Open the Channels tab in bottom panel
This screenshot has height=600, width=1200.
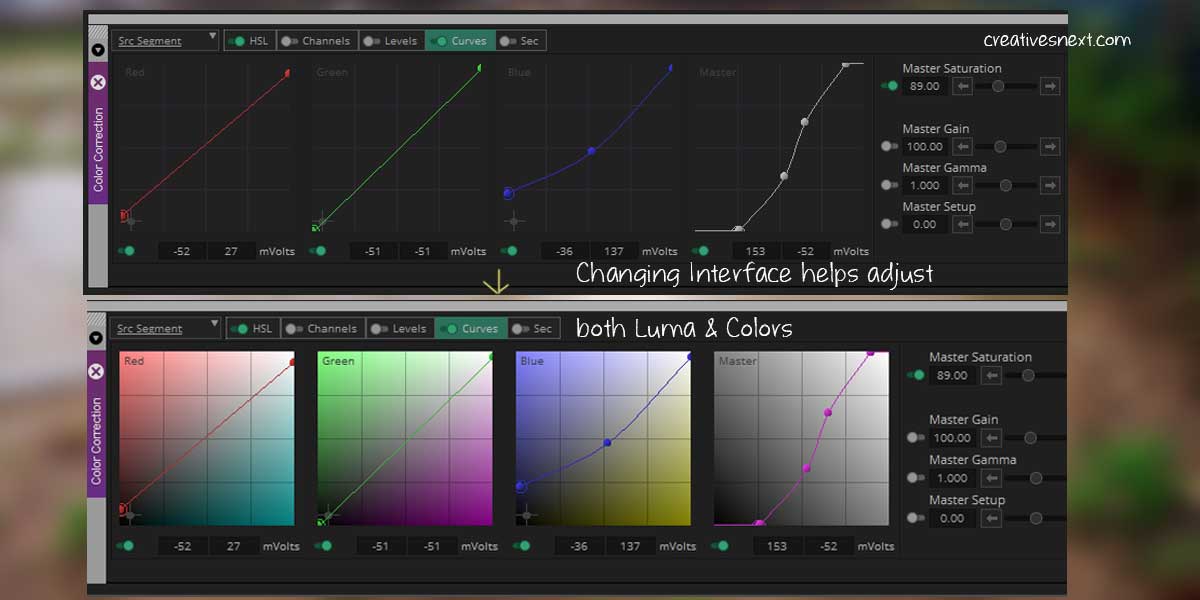click(x=322, y=328)
